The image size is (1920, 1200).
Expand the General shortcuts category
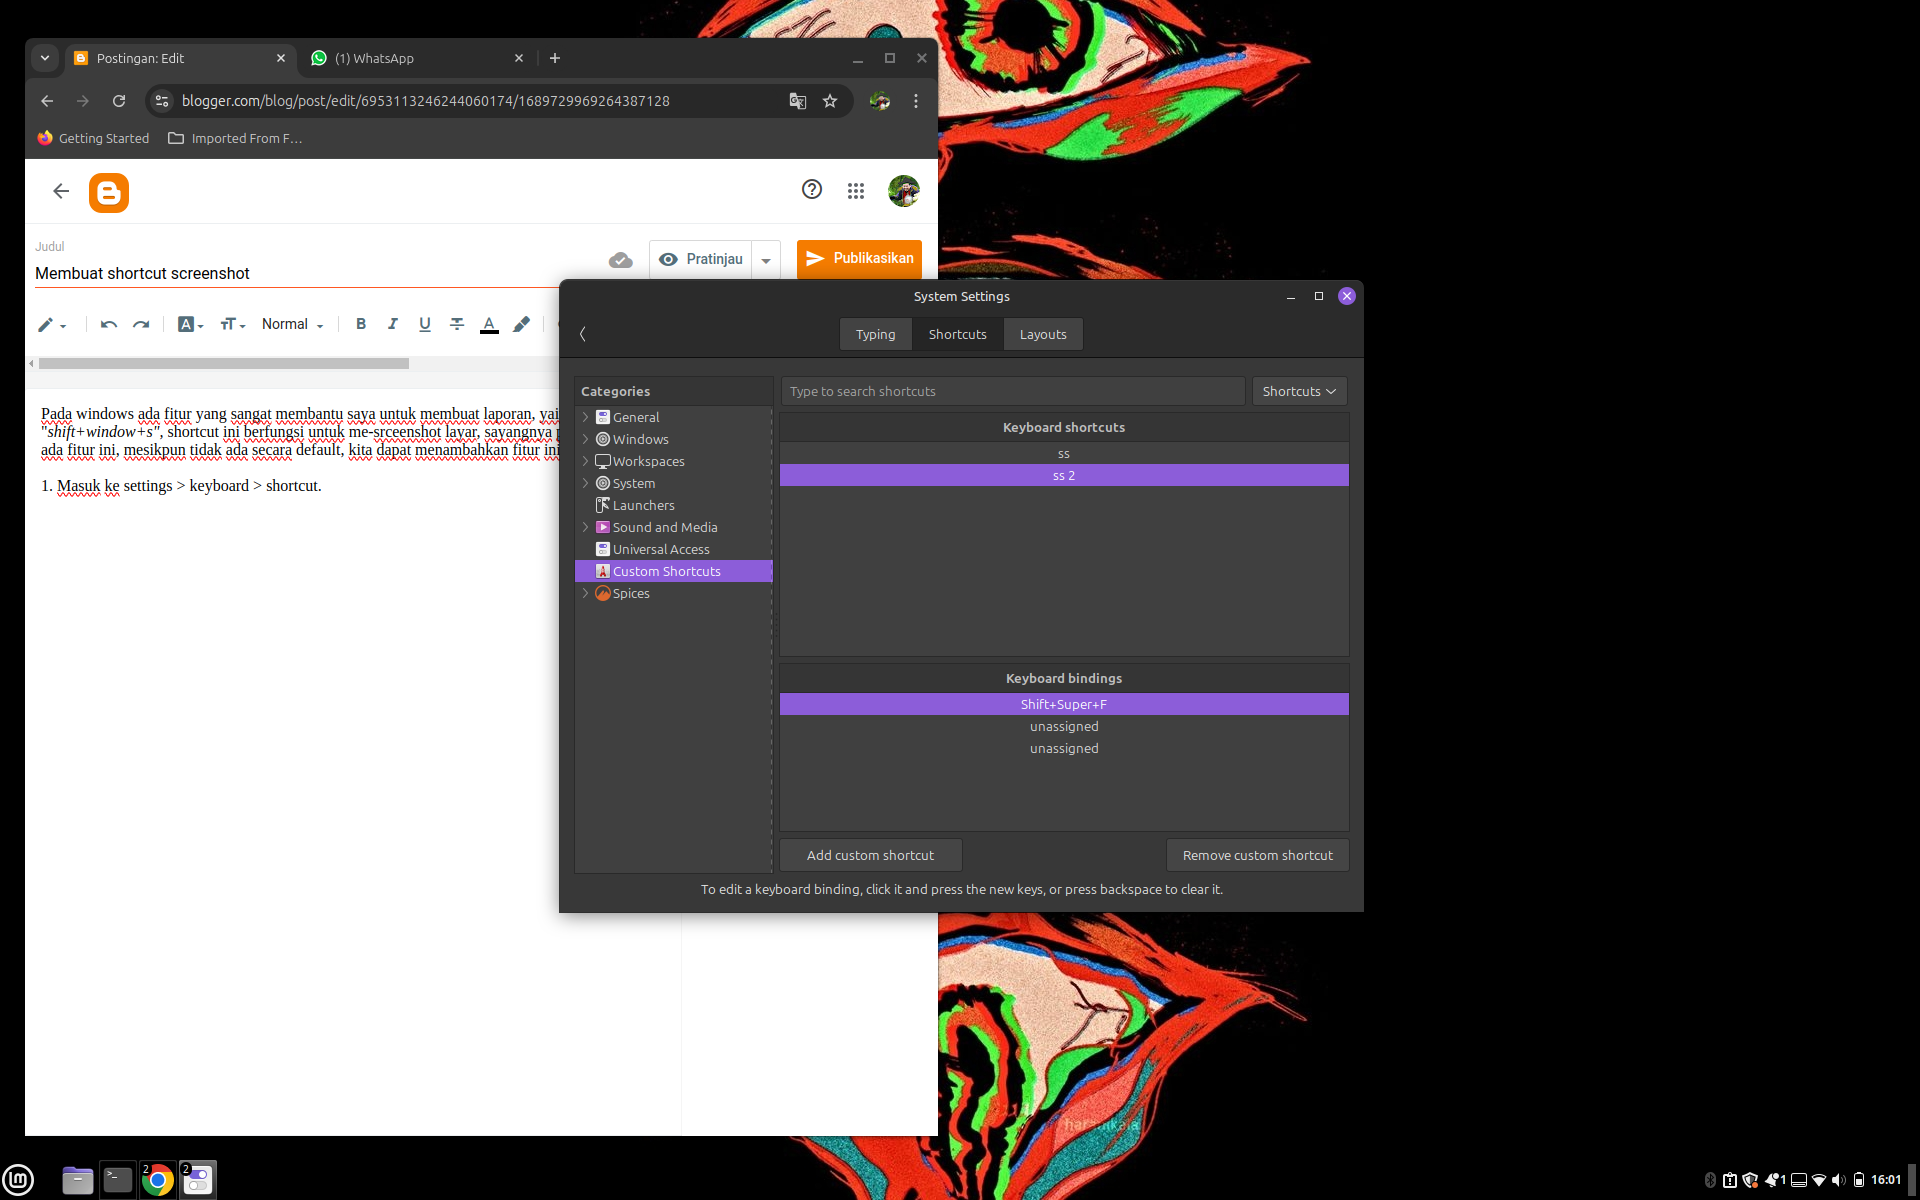(586, 417)
